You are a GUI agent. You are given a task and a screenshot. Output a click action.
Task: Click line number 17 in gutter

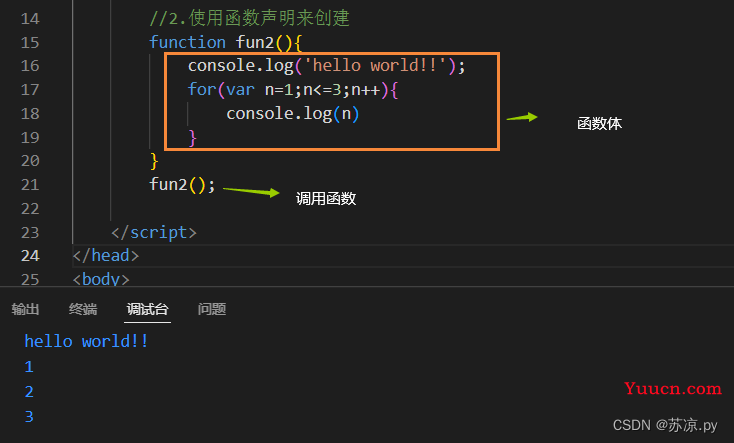[30, 89]
